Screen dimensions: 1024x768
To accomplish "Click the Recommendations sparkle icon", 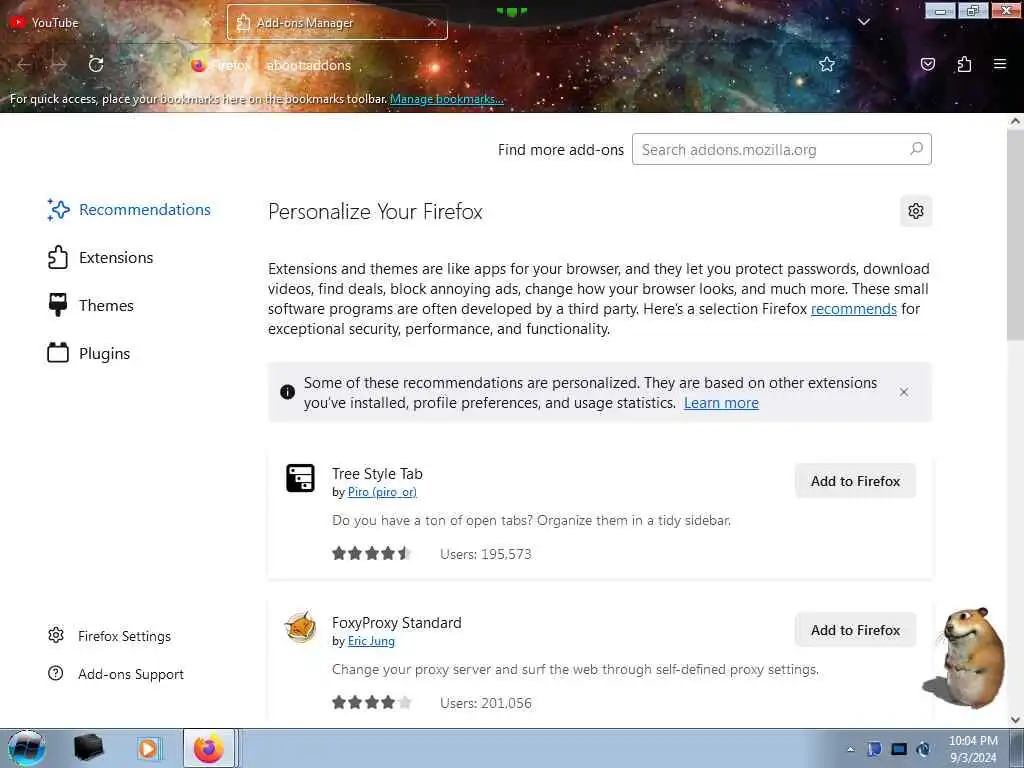I will point(57,210).
